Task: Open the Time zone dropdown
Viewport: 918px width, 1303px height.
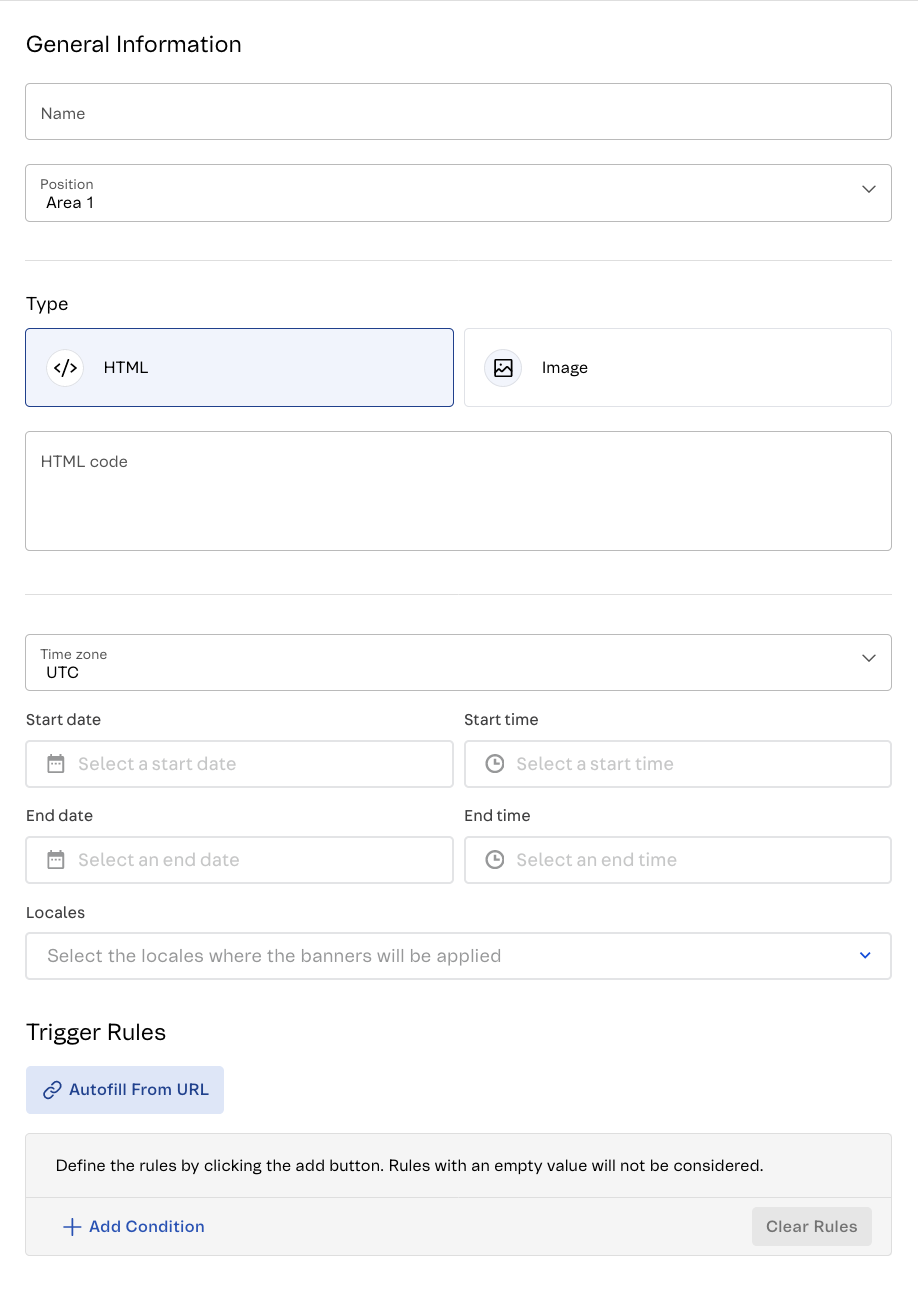Action: (x=458, y=662)
